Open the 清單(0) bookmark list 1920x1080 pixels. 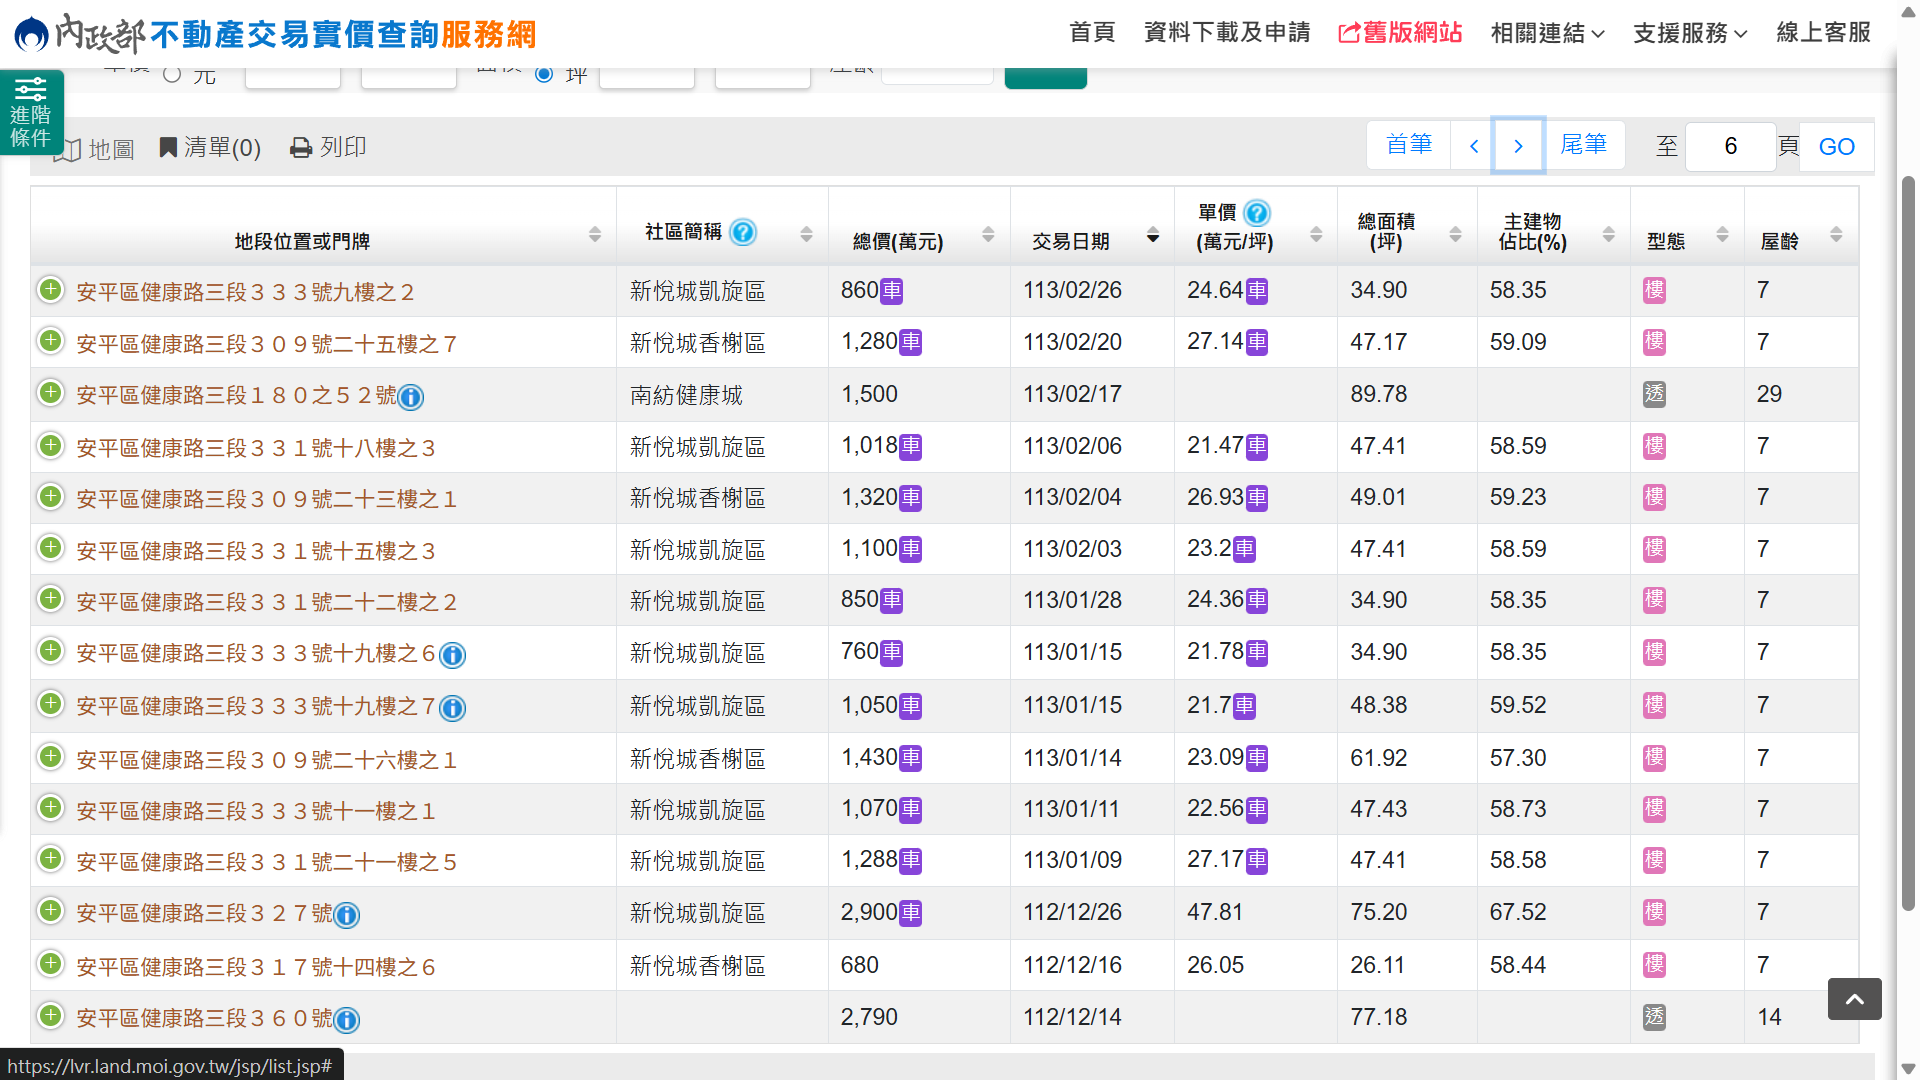[210, 148]
